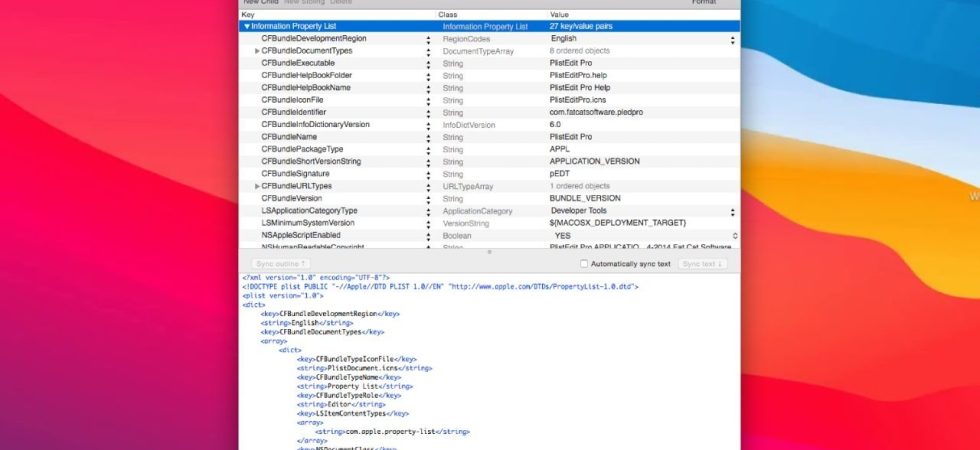Toggle the NSAppleScriptEnabled YES value stepper
Viewport: 980px width, 450px height.
(734, 236)
